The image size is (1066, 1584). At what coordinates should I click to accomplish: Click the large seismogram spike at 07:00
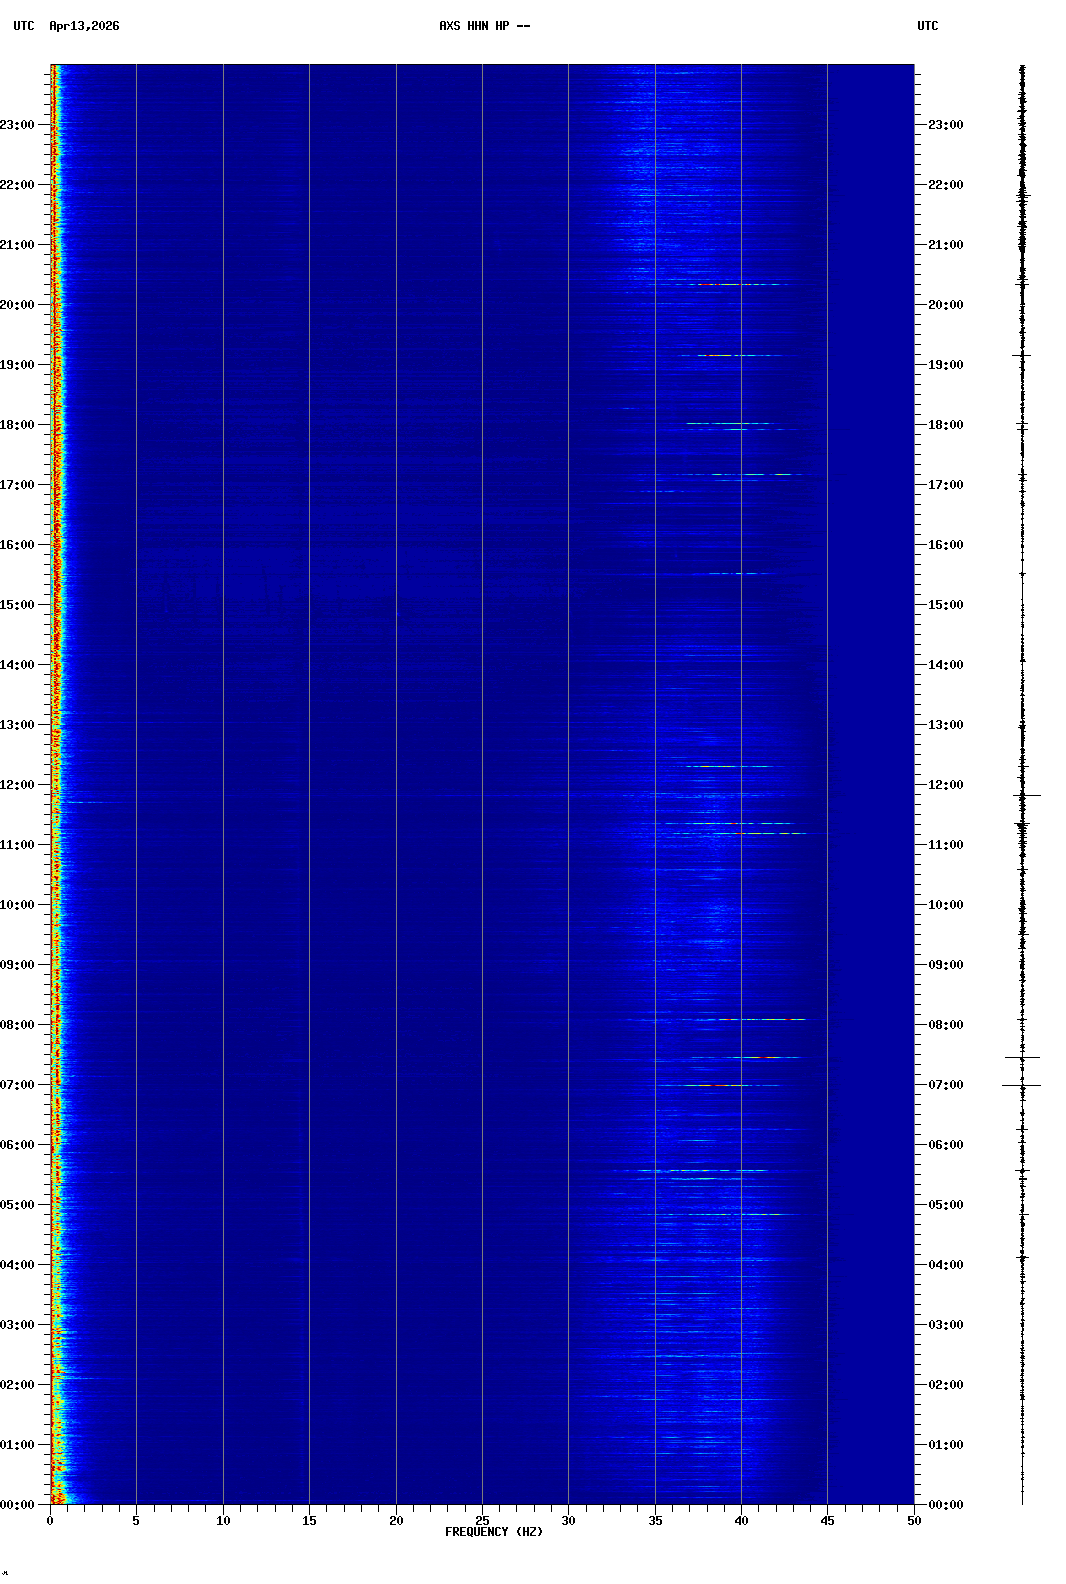1022,1085
